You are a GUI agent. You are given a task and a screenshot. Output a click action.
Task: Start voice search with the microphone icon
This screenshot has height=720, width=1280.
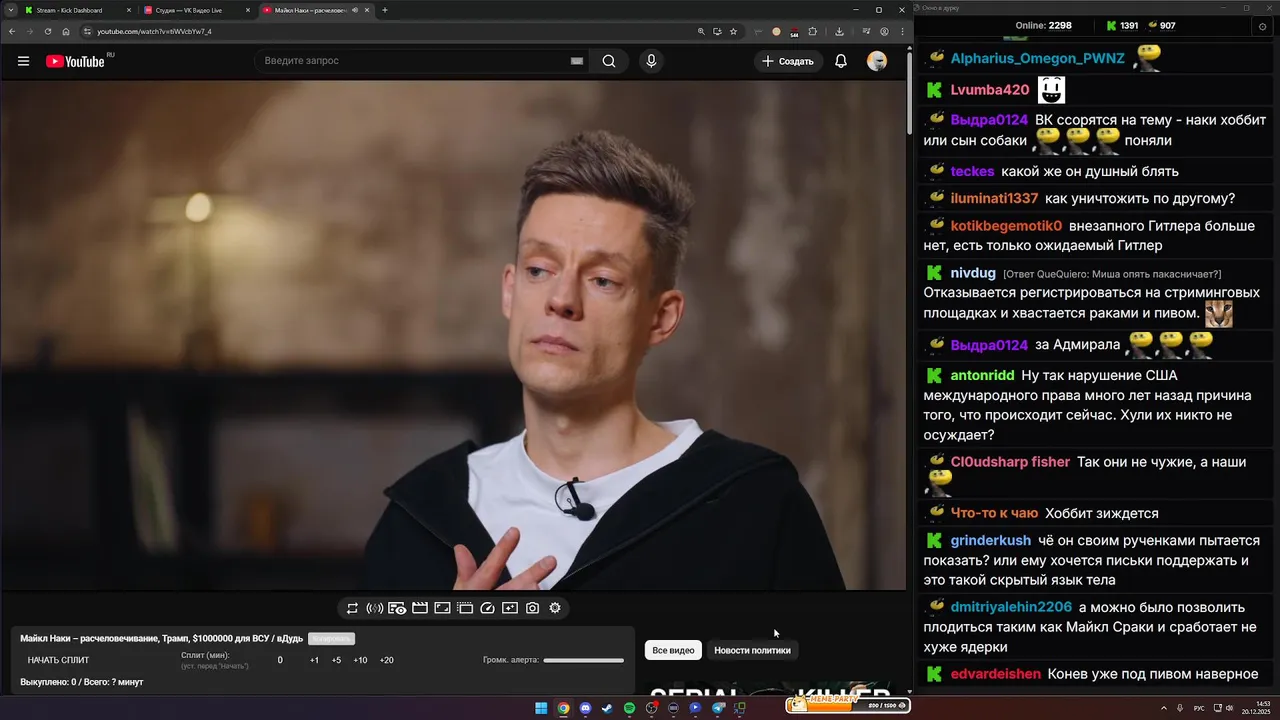651,61
